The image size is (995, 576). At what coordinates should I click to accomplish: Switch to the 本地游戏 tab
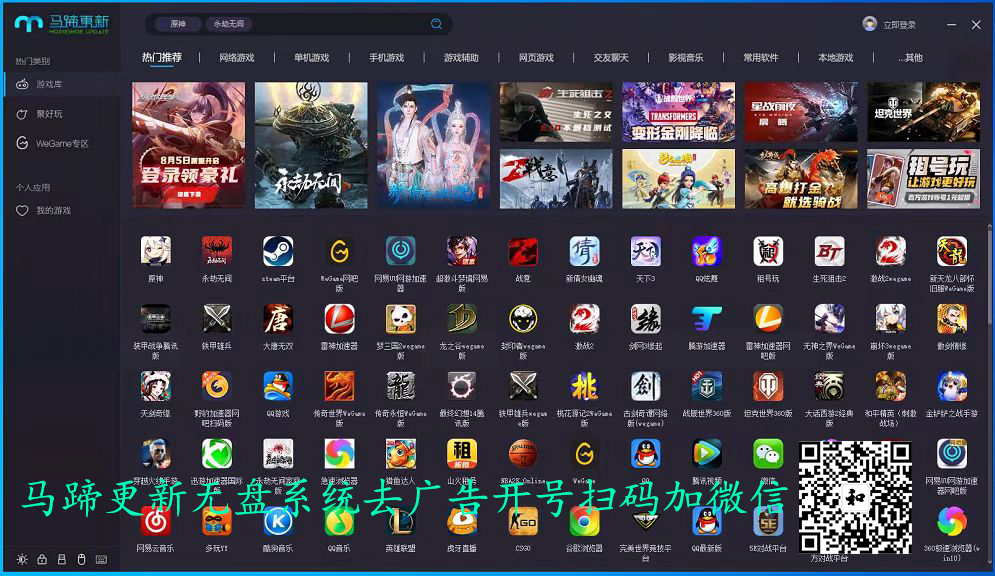[x=836, y=58]
